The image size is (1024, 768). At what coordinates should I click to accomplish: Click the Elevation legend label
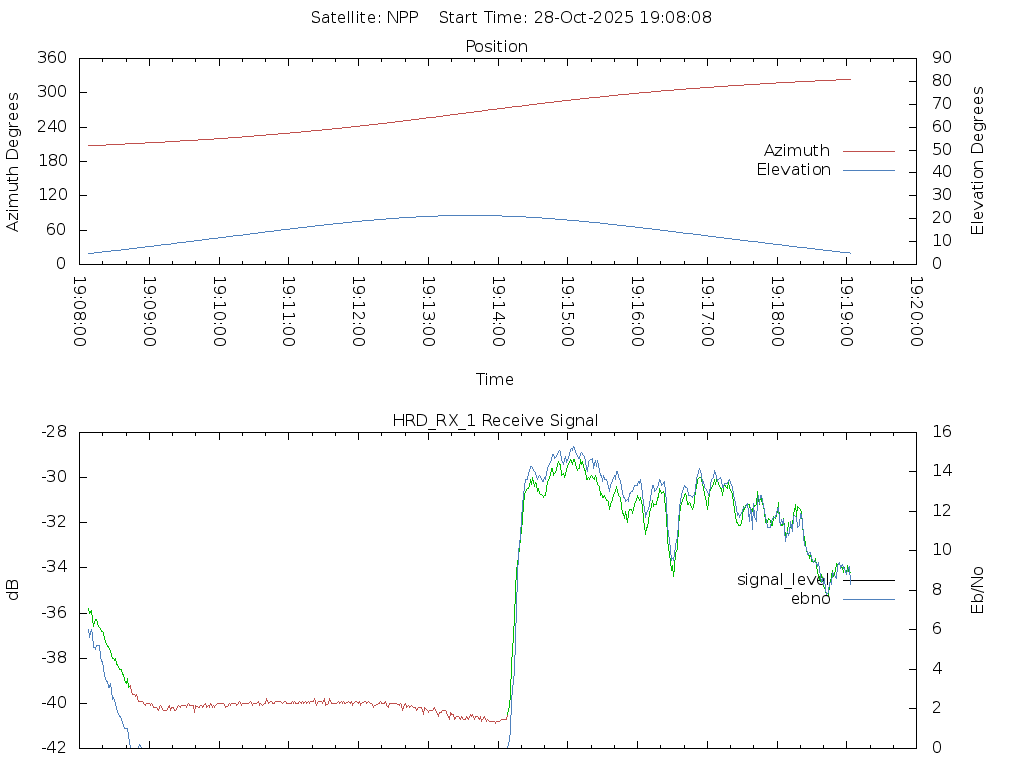click(793, 170)
